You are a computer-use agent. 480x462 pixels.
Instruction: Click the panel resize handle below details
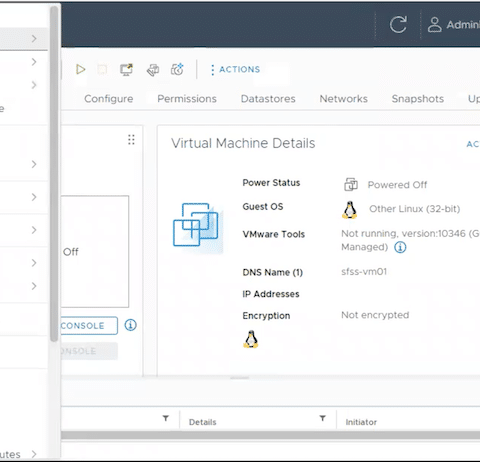click(x=239, y=378)
